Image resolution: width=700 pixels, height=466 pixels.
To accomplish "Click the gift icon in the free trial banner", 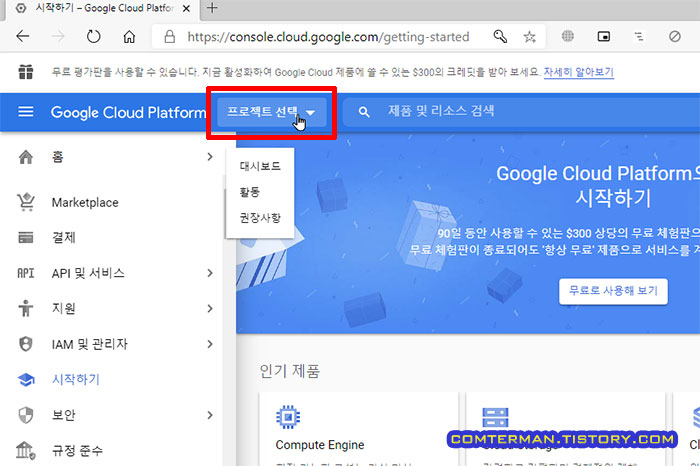I will pos(26,71).
